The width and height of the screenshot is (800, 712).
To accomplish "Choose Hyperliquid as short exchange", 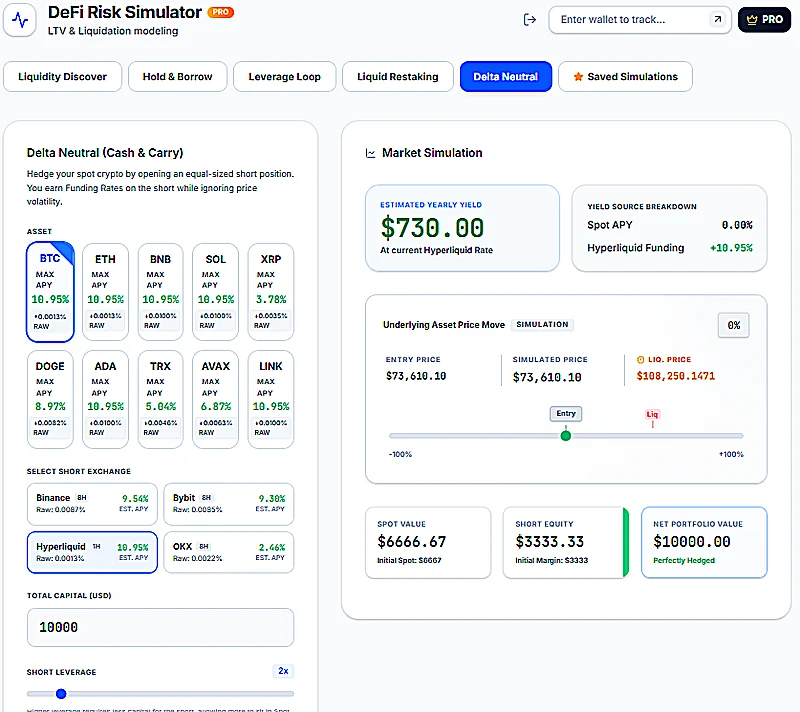I will click(92, 552).
